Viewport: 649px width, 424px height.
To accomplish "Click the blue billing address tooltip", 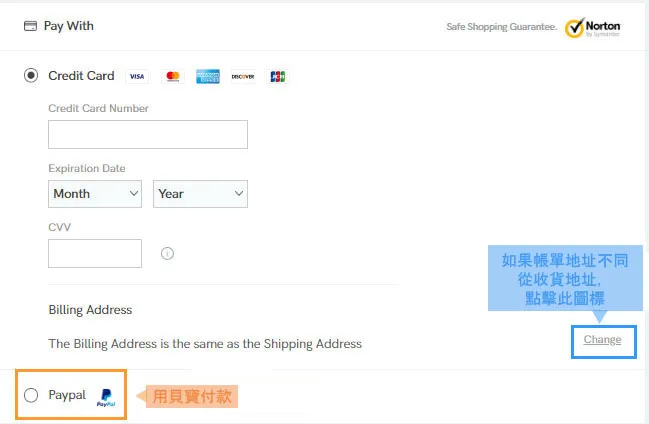I will [565, 278].
